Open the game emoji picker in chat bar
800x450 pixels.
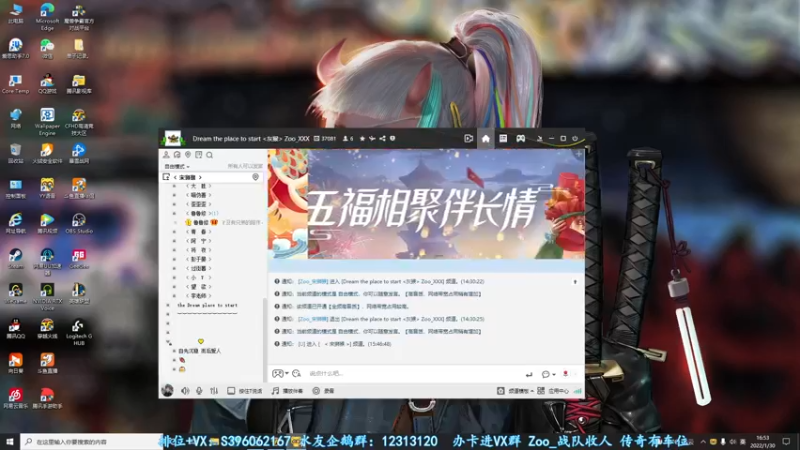pyautogui.click(x=280, y=373)
